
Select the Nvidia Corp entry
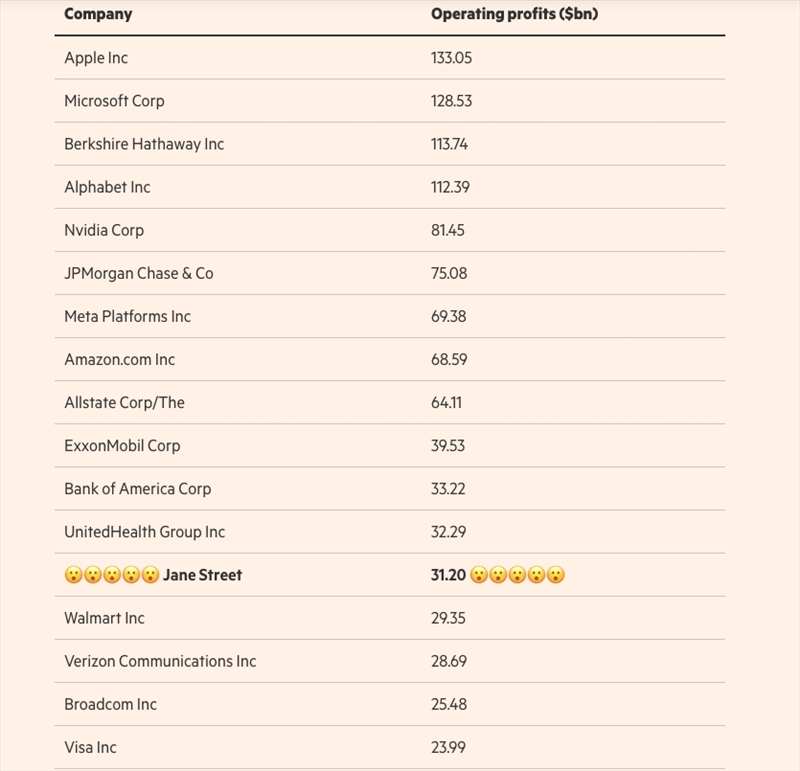(x=104, y=230)
